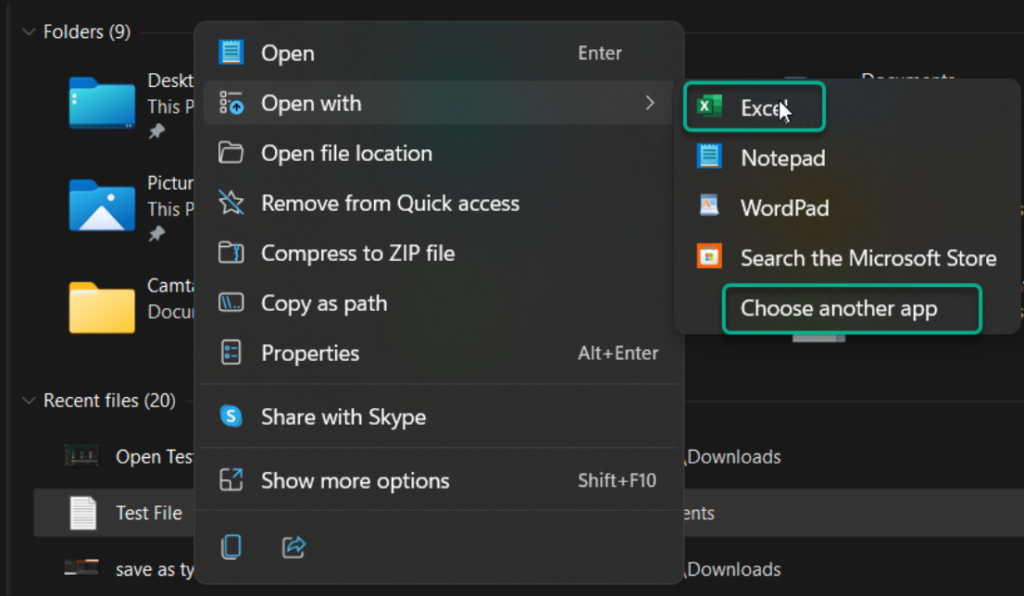Image resolution: width=1024 pixels, height=596 pixels.
Task: Select the Microsoft Store icon
Action: (710, 257)
